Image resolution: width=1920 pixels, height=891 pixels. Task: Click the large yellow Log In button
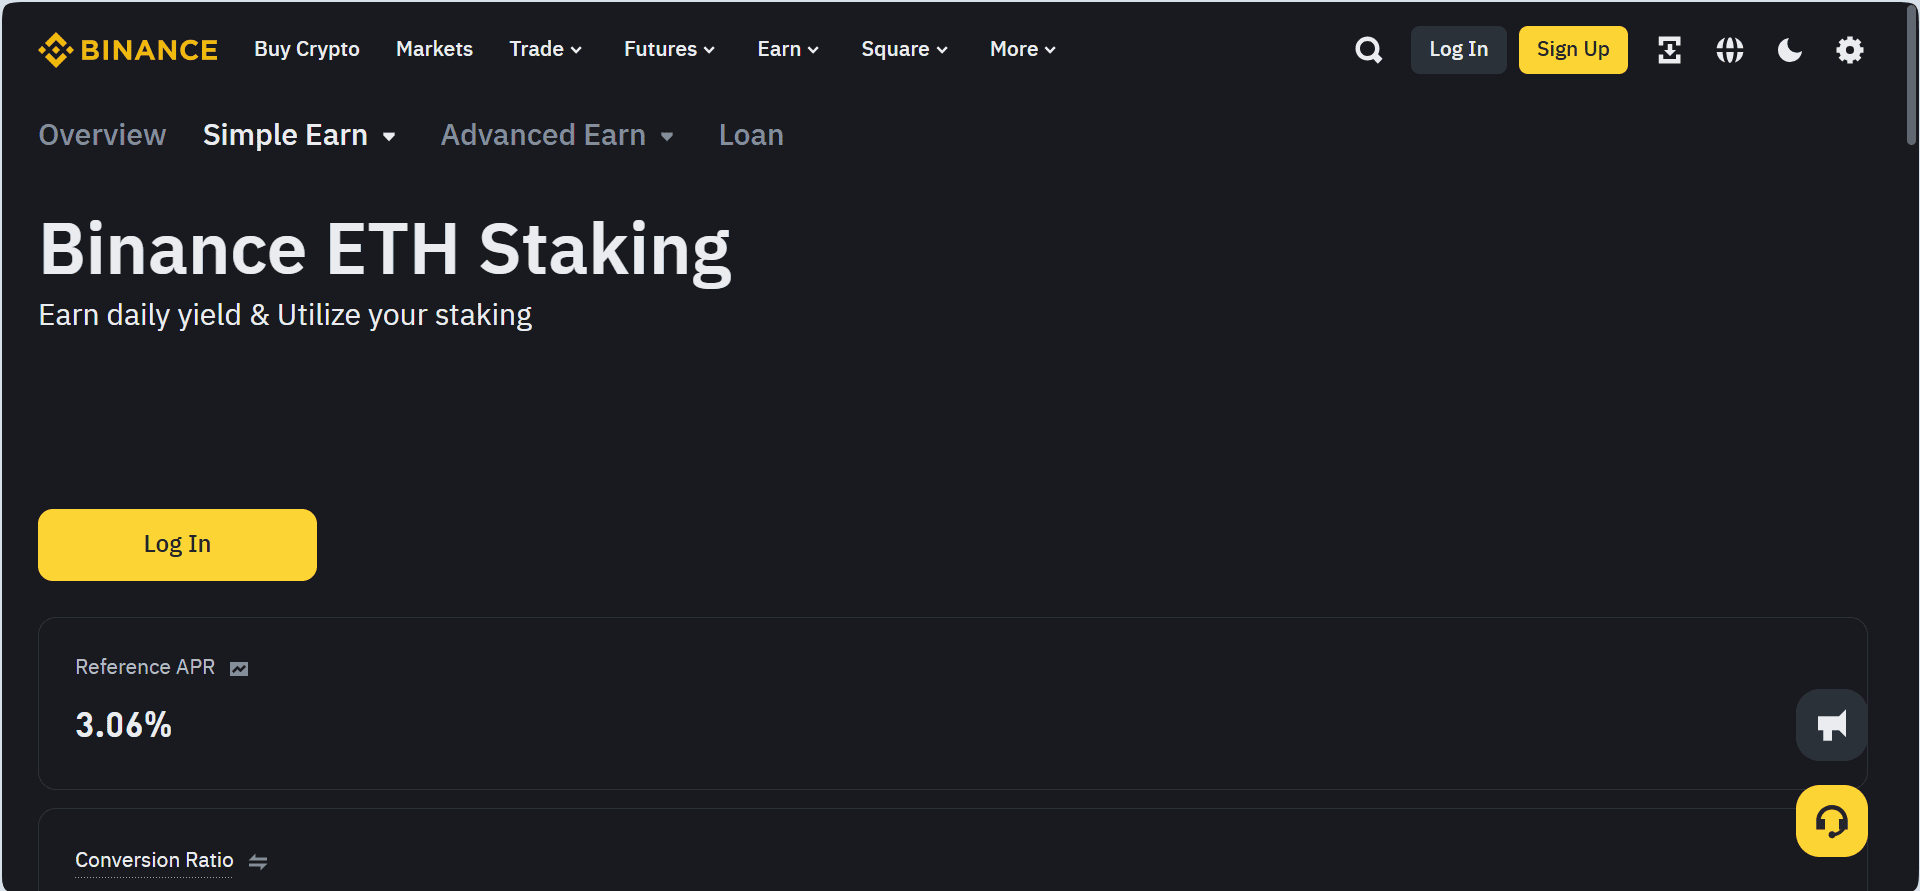(x=177, y=545)
